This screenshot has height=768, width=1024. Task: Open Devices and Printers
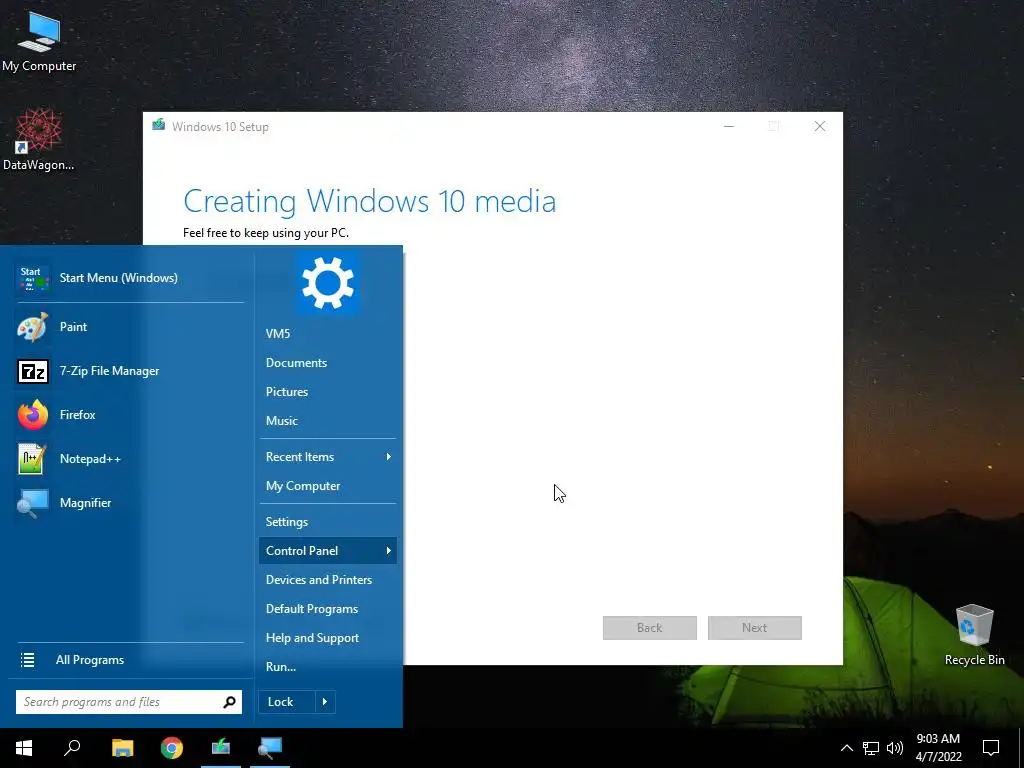[327, 580]
